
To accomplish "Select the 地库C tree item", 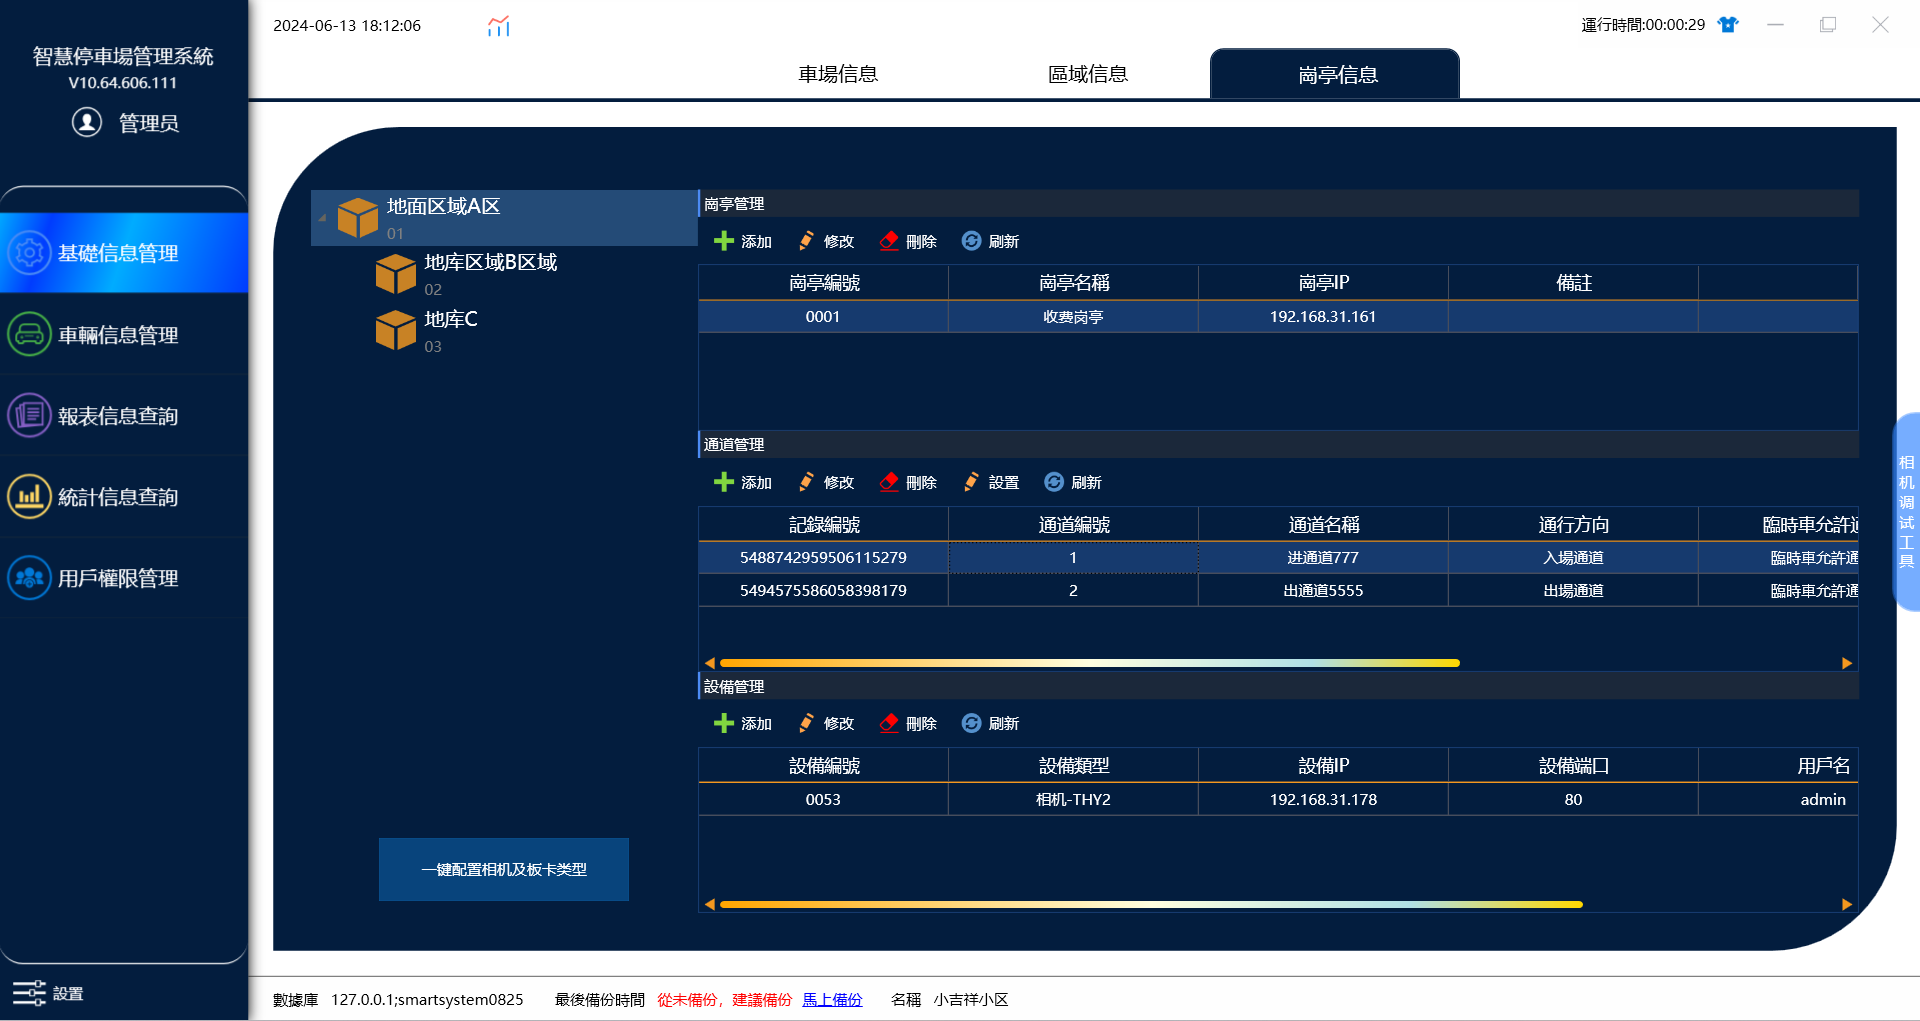I will [x=450, y=330].
